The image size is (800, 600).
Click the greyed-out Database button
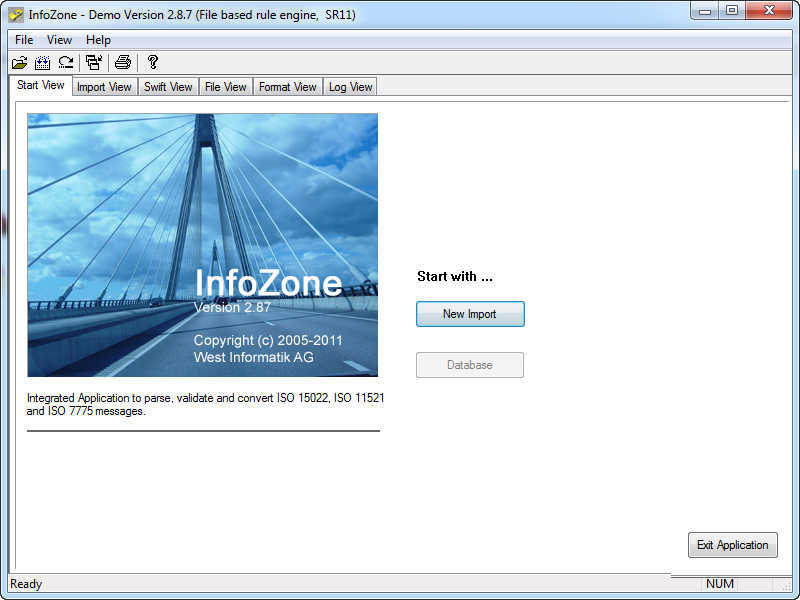[470, 365]
